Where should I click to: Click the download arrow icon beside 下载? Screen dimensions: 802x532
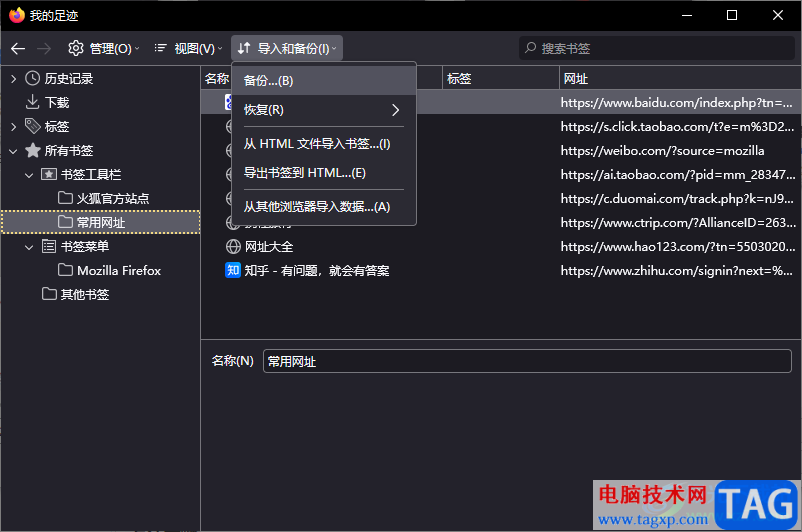click(x=32, y=102)
